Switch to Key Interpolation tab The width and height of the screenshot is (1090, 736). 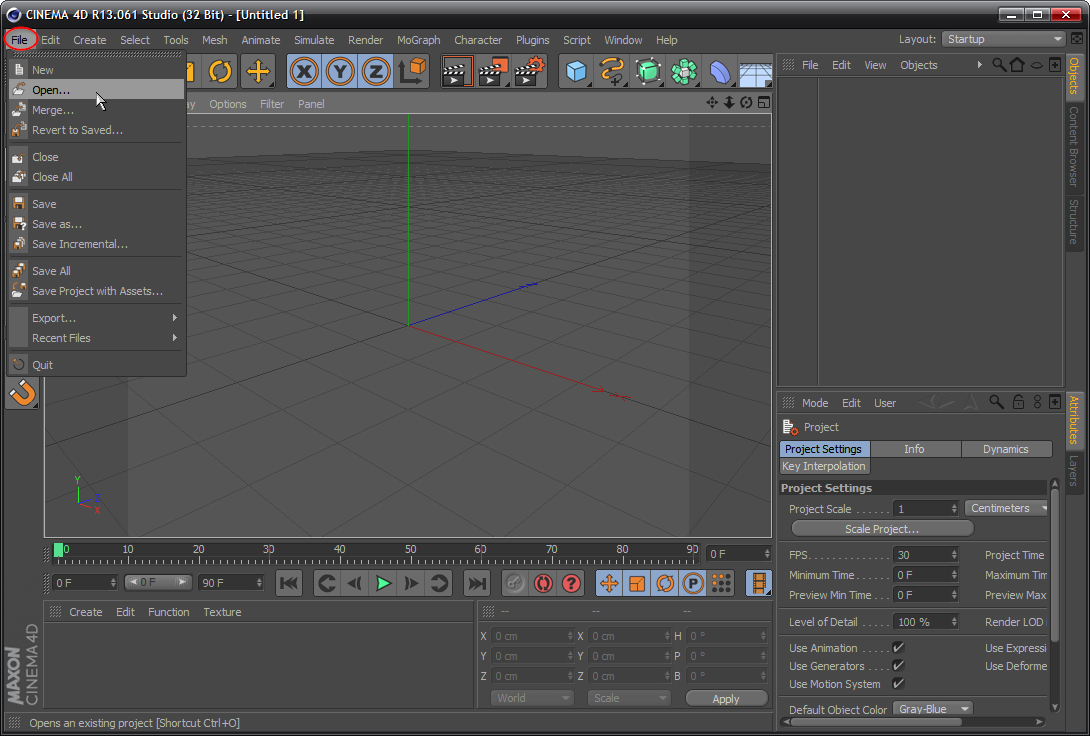[824, 466]
